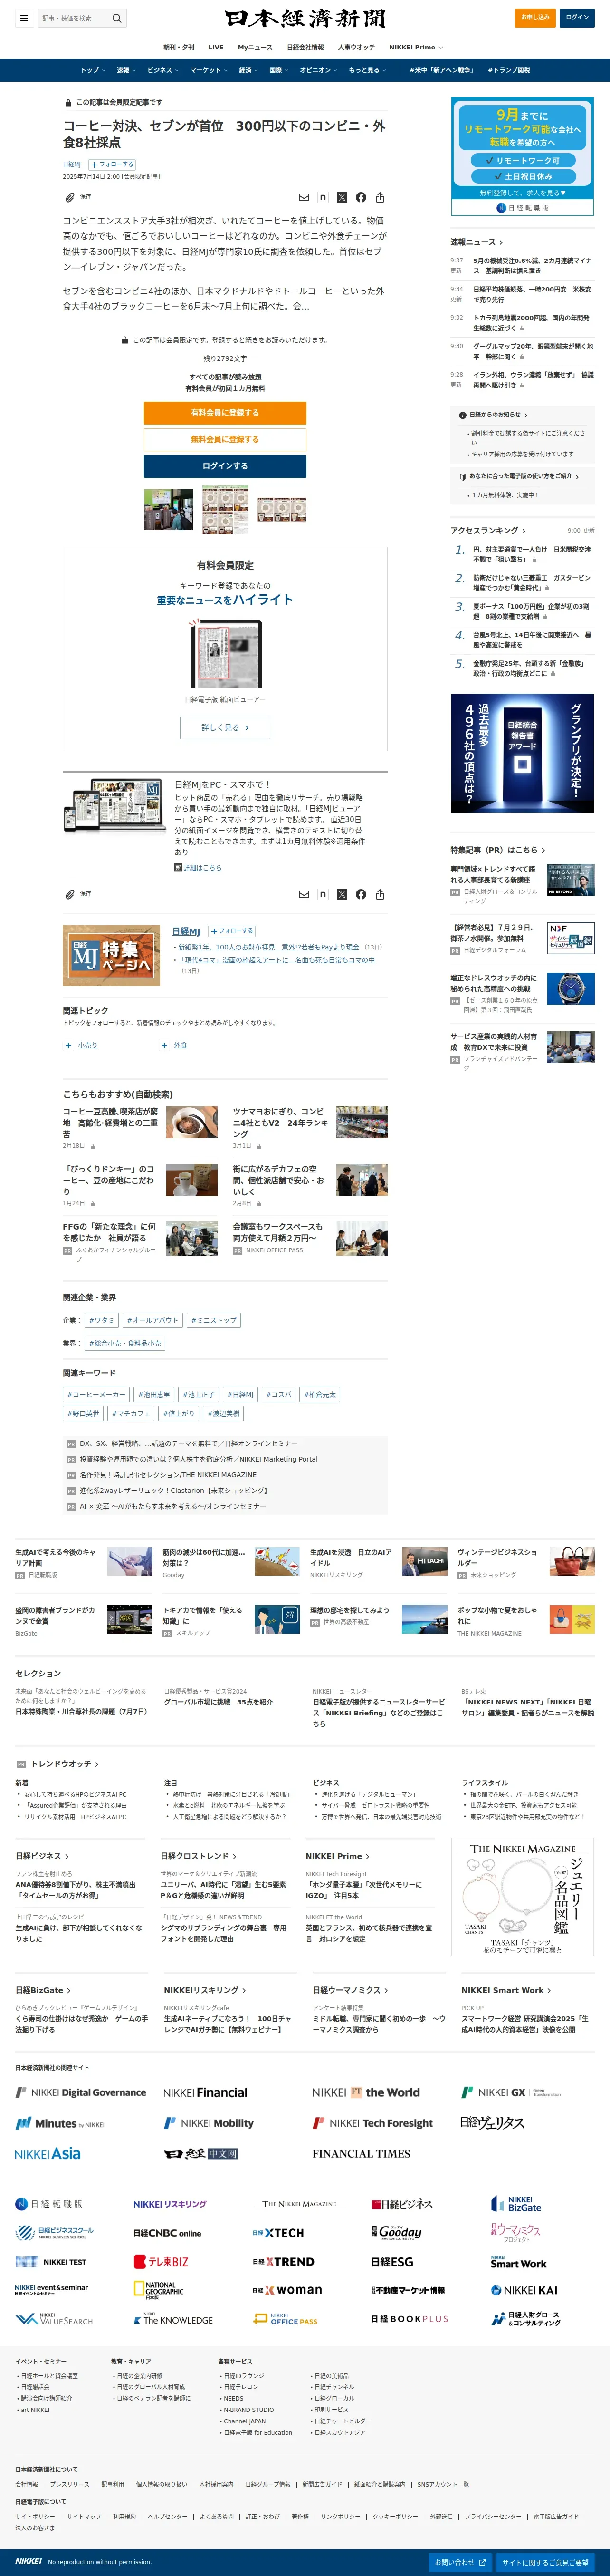Click note share icon above the 日経MJ特集 banner
The image size is (610, 2576).
pyautogui.click(x=323, y=894)
